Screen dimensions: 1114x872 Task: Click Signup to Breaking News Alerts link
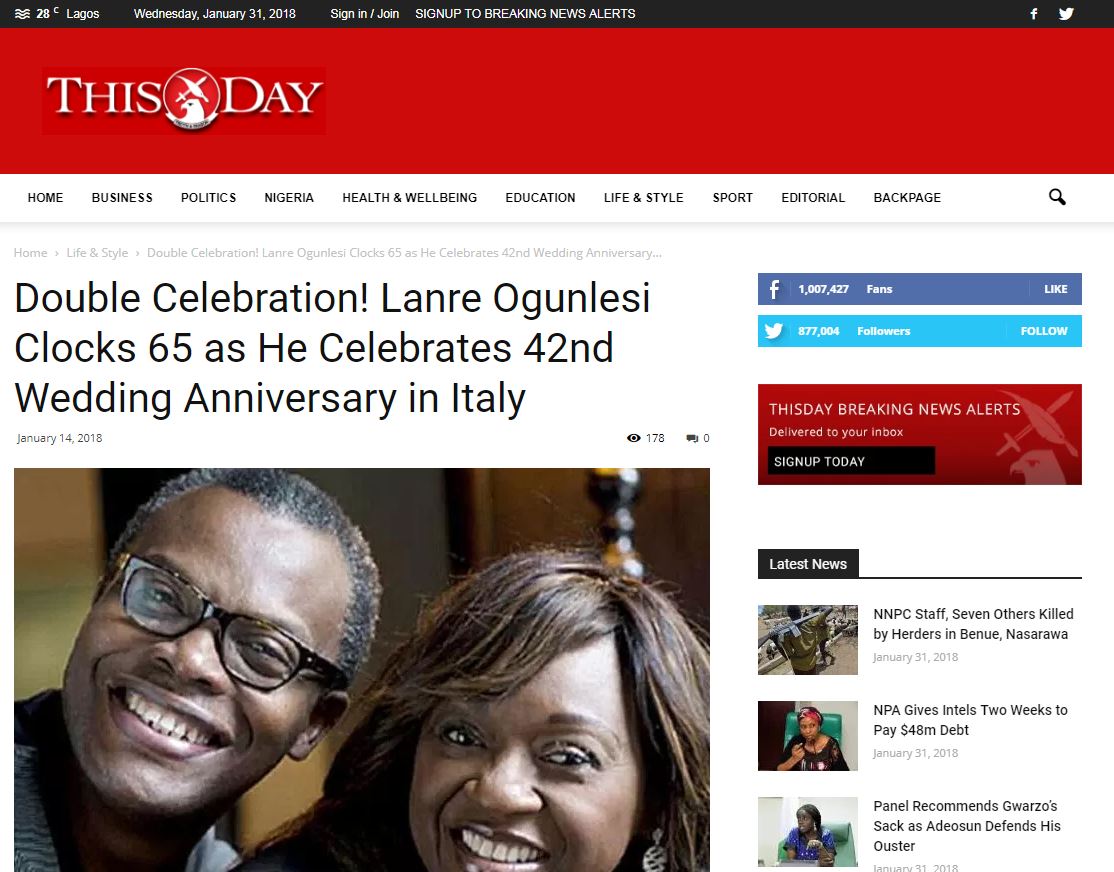click(x=525, y=14)
